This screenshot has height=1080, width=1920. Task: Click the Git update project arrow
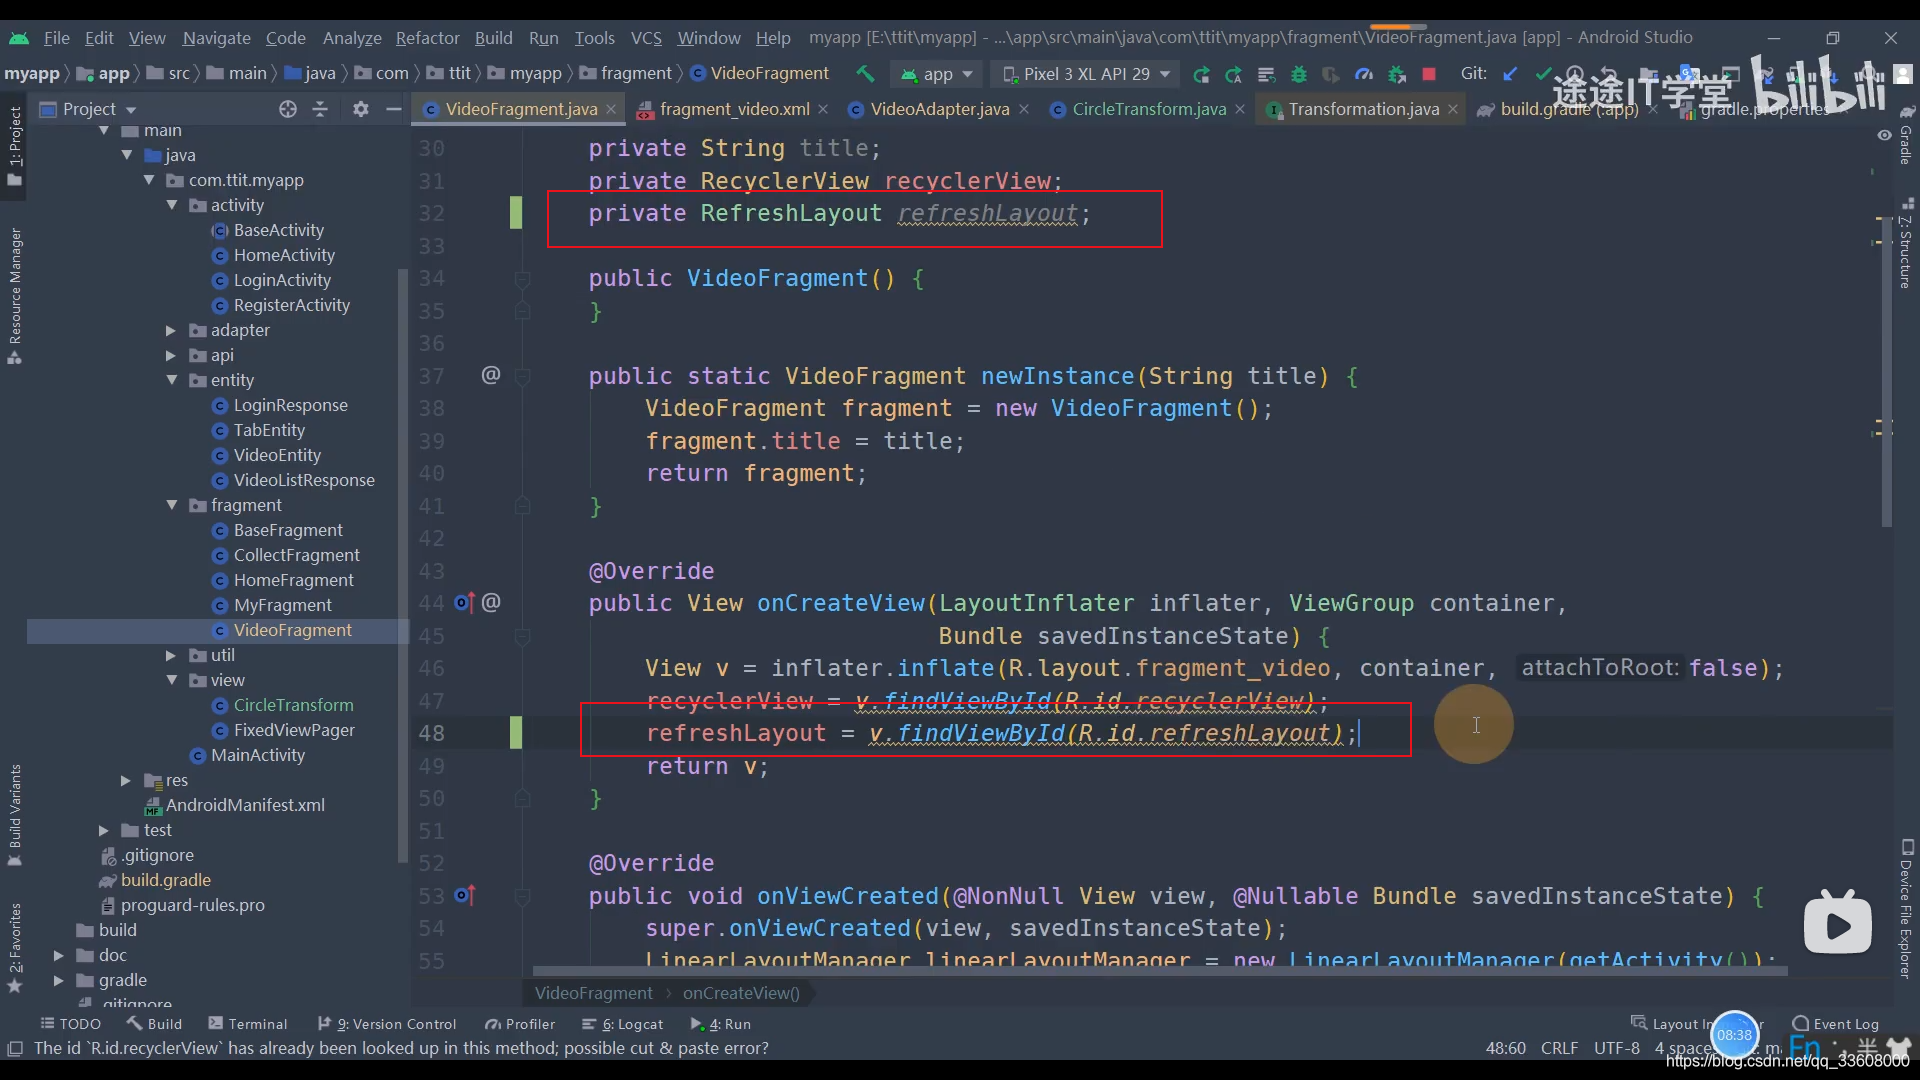pos(1510,74)
